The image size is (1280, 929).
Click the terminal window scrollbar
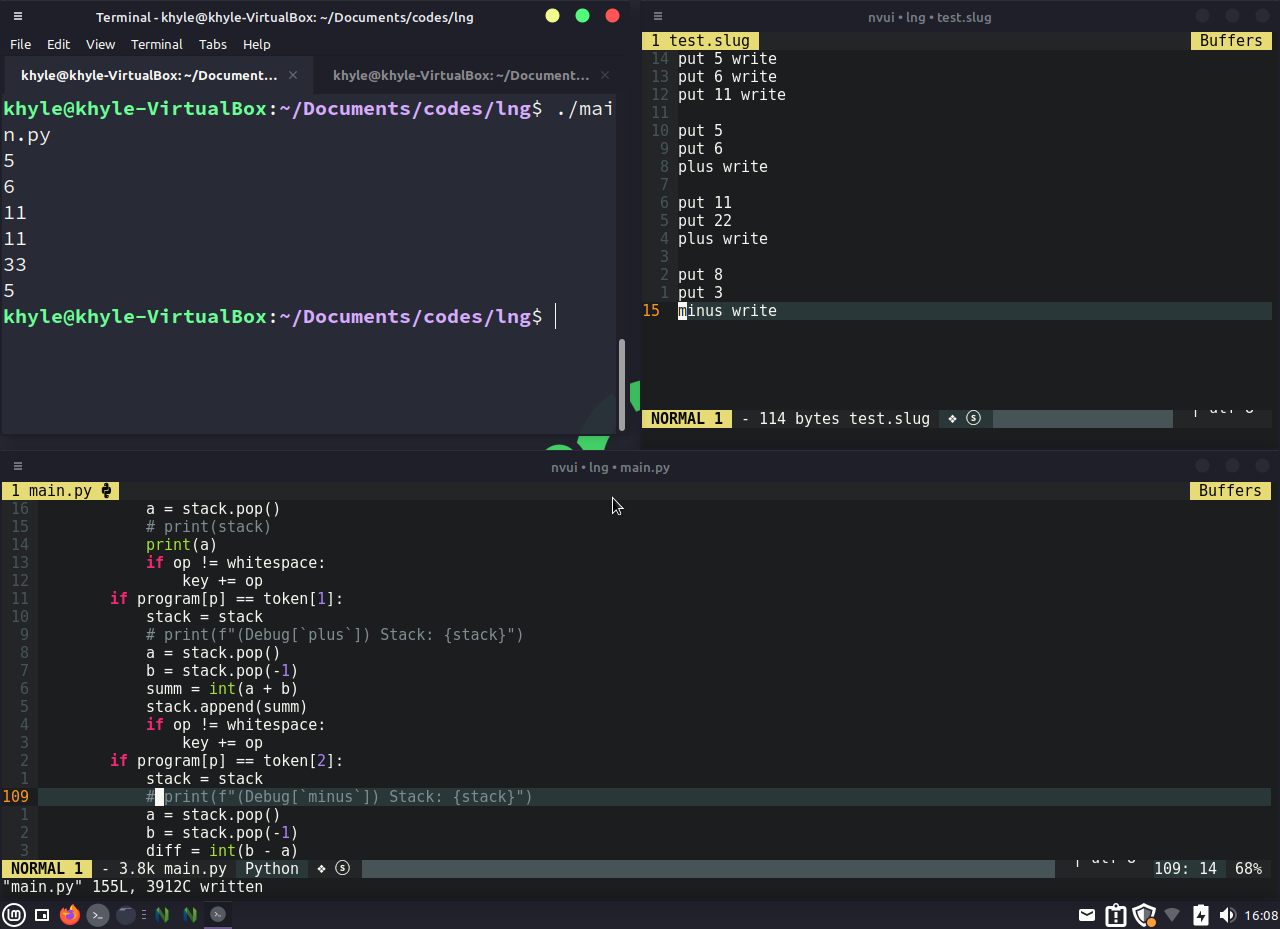(x=622, y=384)
